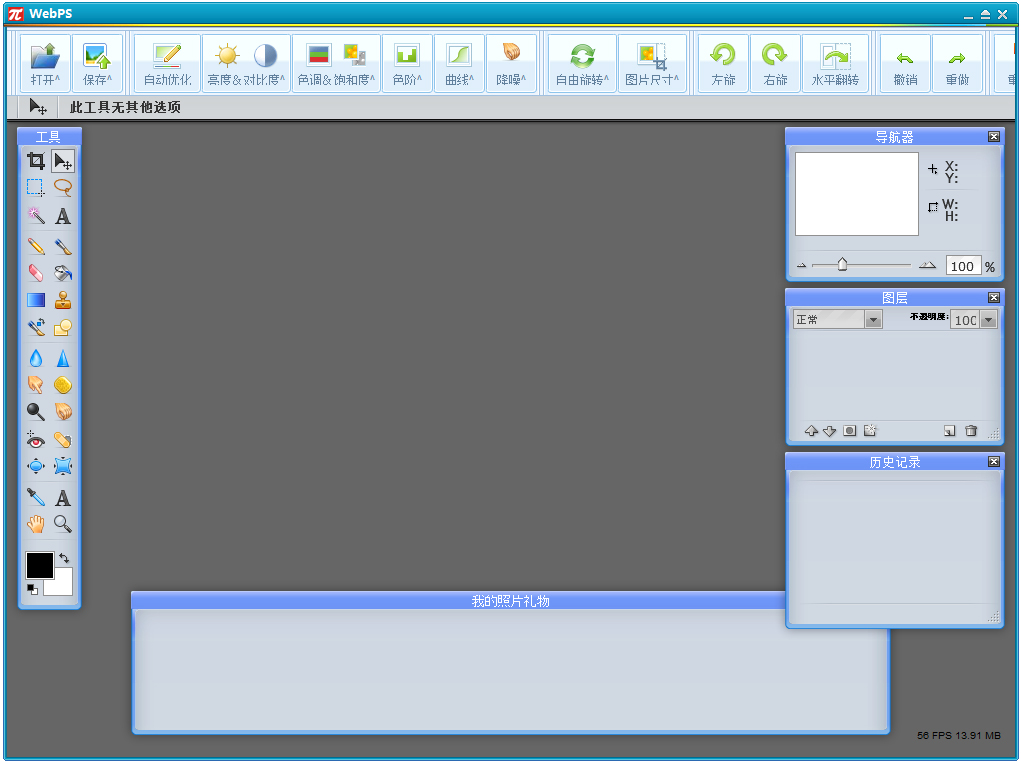The image size is (1021, 764).
Task: Choose the Eraser tool
Action: [x=36, y=272]
